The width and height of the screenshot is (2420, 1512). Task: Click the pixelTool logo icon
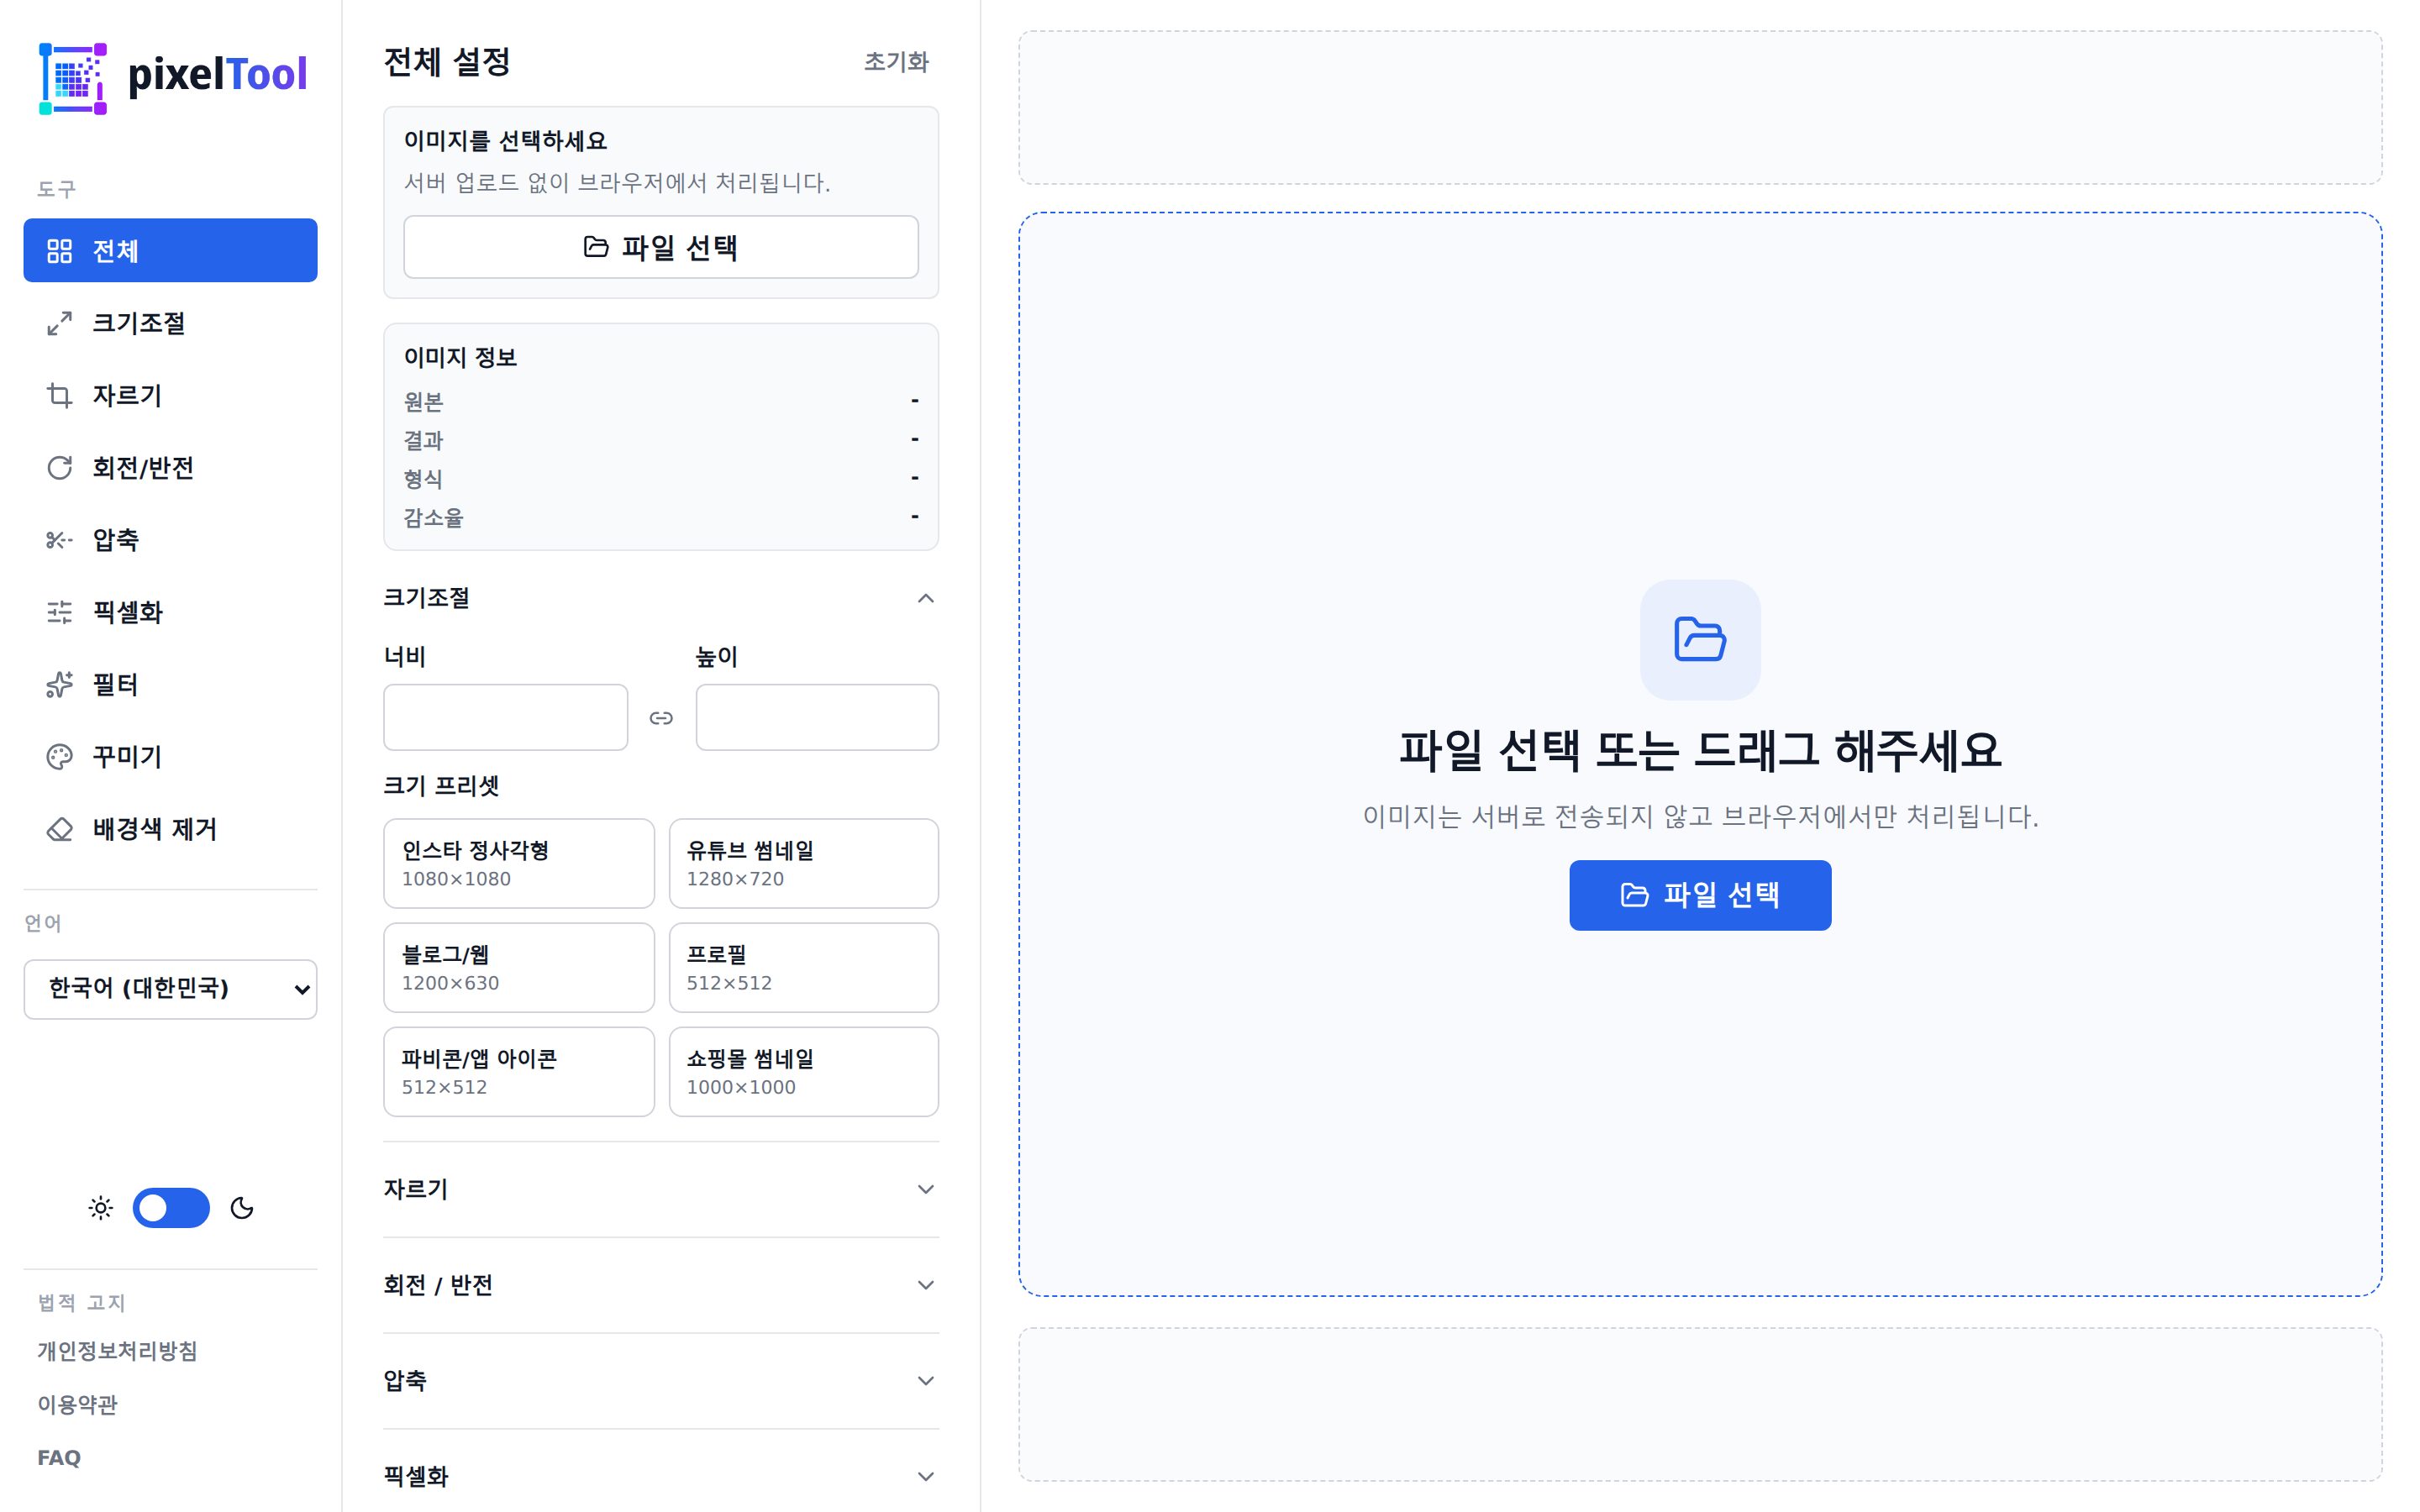(72, 78)
